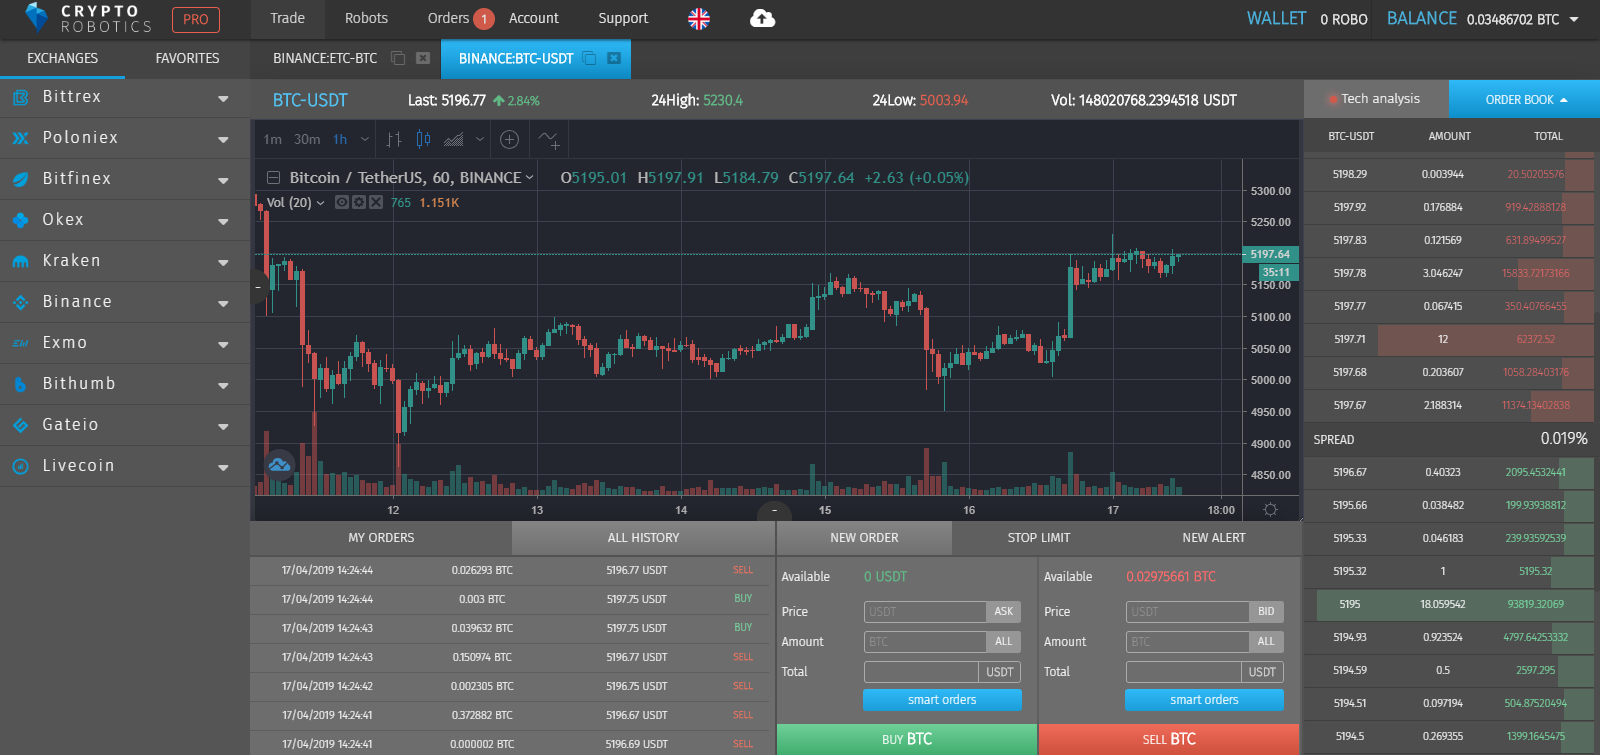Toggle Vol indicator visibility eye

click(342, 202)
